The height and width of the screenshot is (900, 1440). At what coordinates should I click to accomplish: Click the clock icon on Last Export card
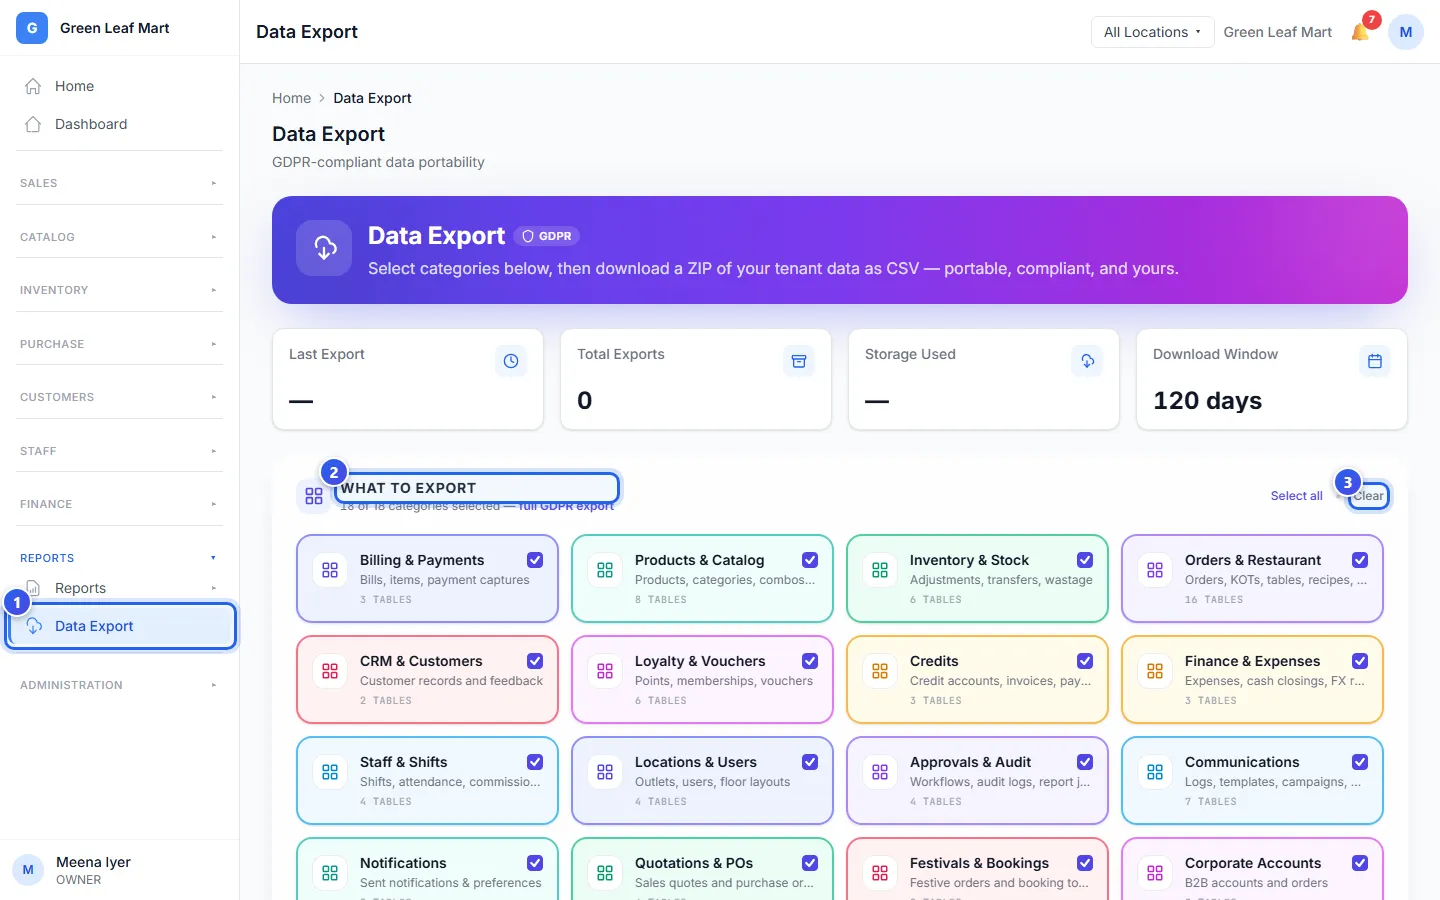coord(511,361)
